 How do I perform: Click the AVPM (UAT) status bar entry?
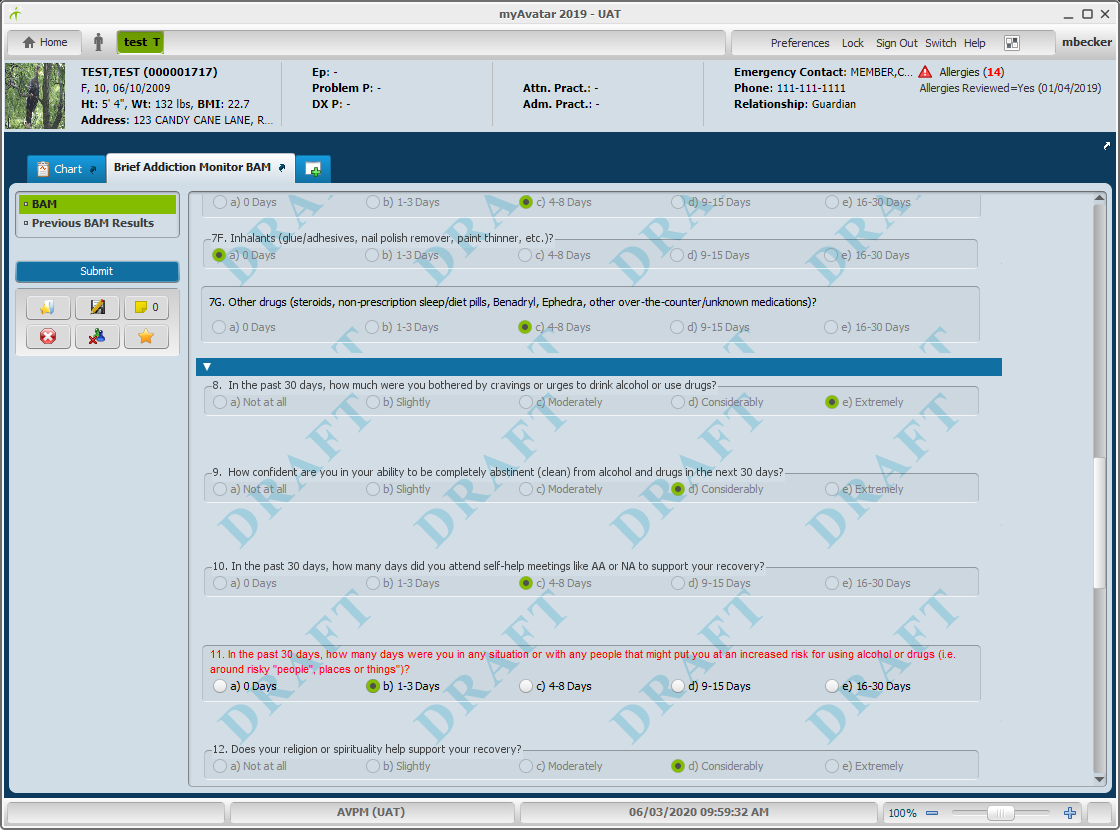[x=371, y=812]
